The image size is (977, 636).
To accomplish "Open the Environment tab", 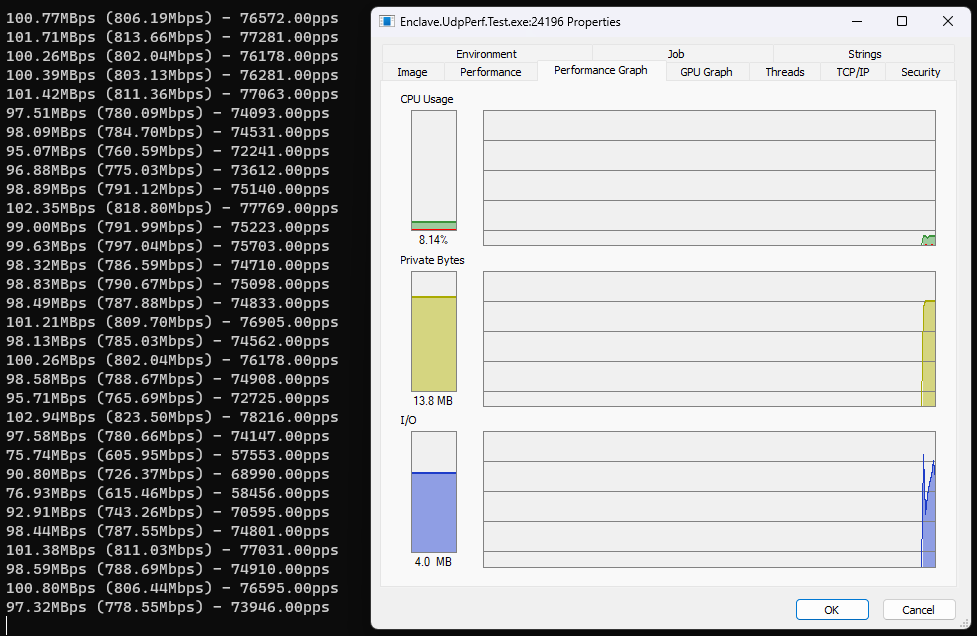I will pyautogui.click(x=487, y=54).
